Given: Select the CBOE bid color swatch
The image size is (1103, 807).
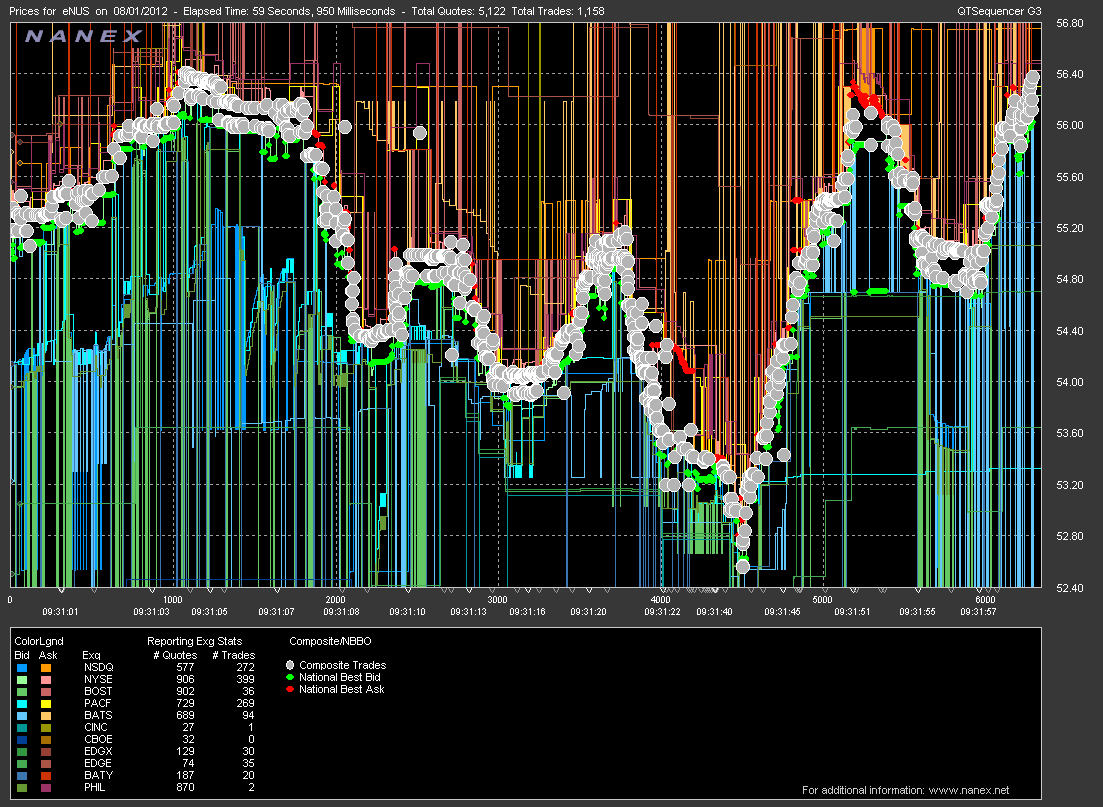Looking at the screenshot, I should pyautogui.click(x=23, y=739).
